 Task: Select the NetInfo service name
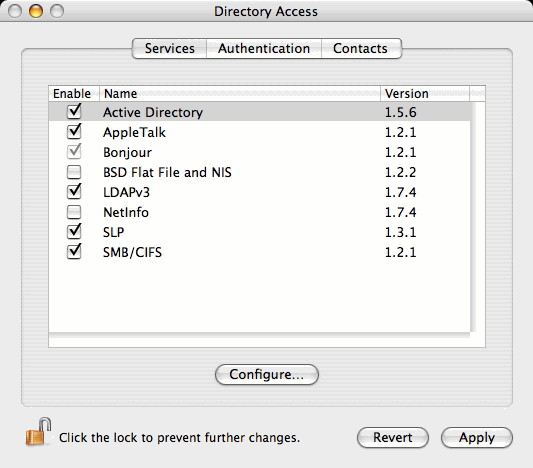[126, 212]
